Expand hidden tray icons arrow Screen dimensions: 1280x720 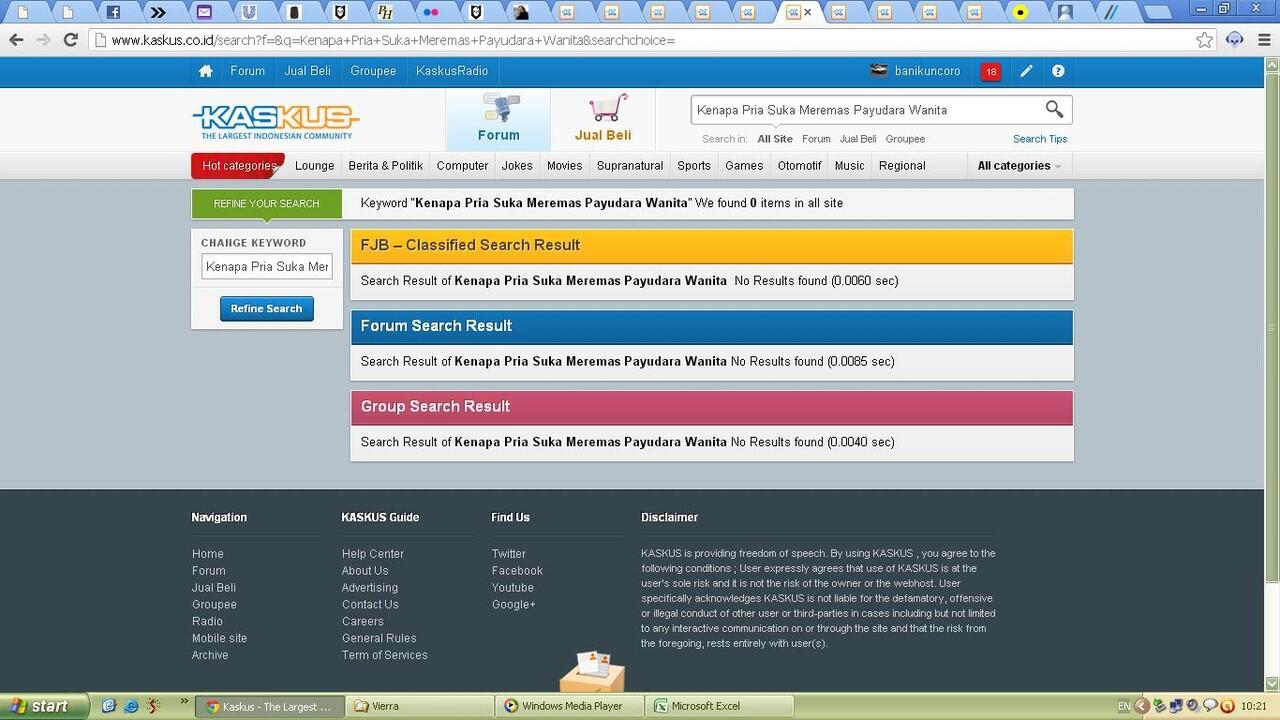[1142, 706]
